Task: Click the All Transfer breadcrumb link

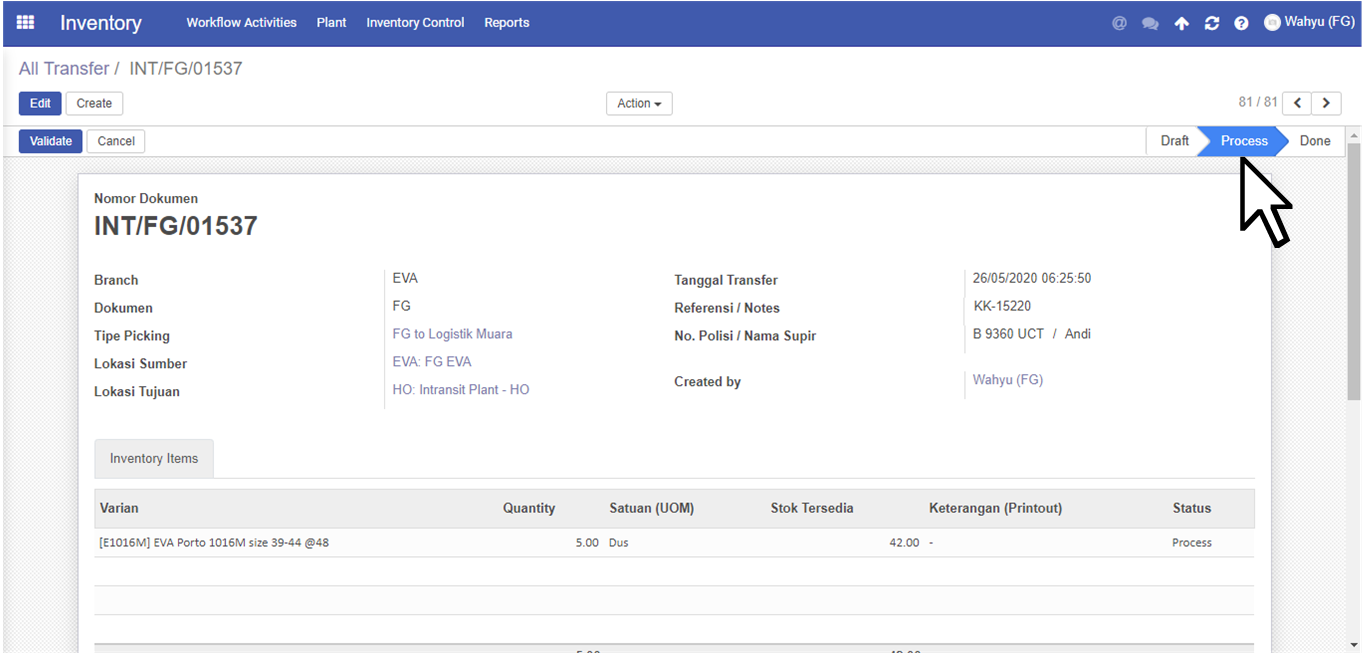Action: pos(64,69)
